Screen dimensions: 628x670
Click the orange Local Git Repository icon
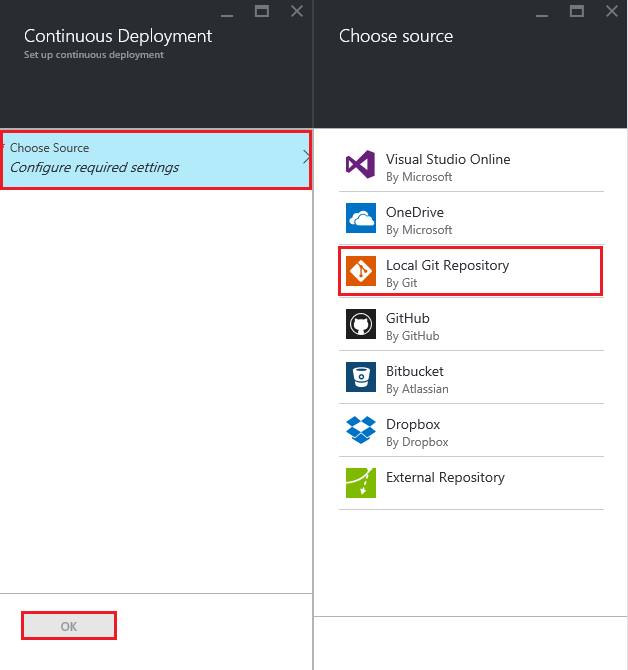(361, 271)
